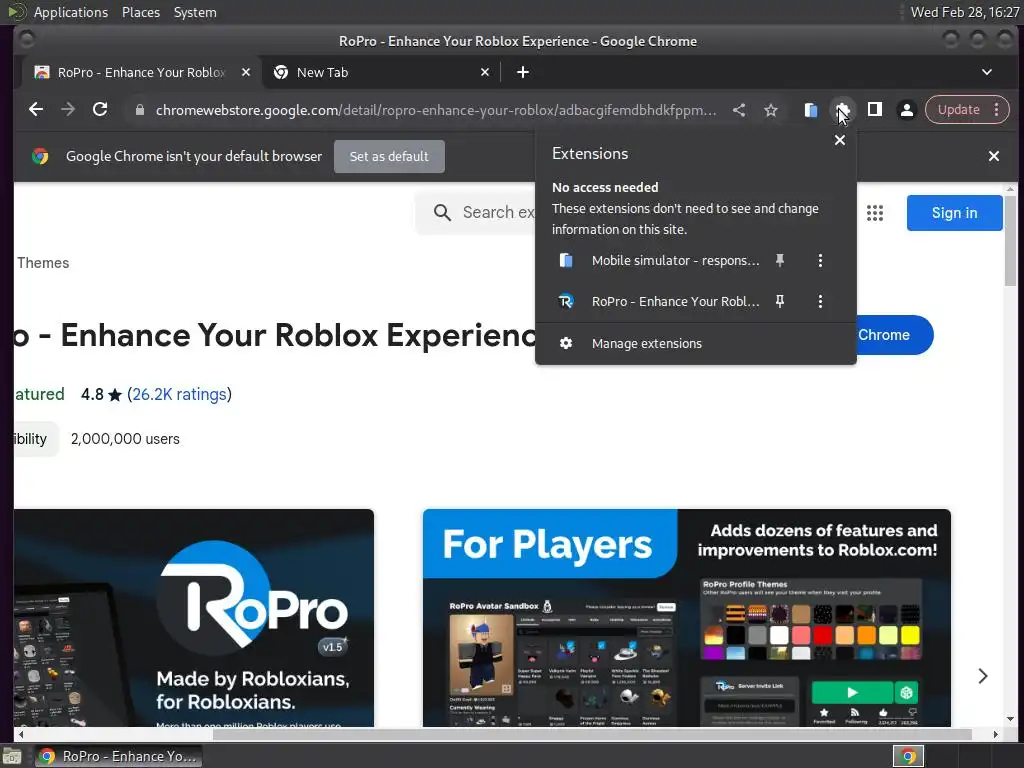The image size is (1024, 768).
Task: Click the search magnifier icon
Action: point(442,213)
